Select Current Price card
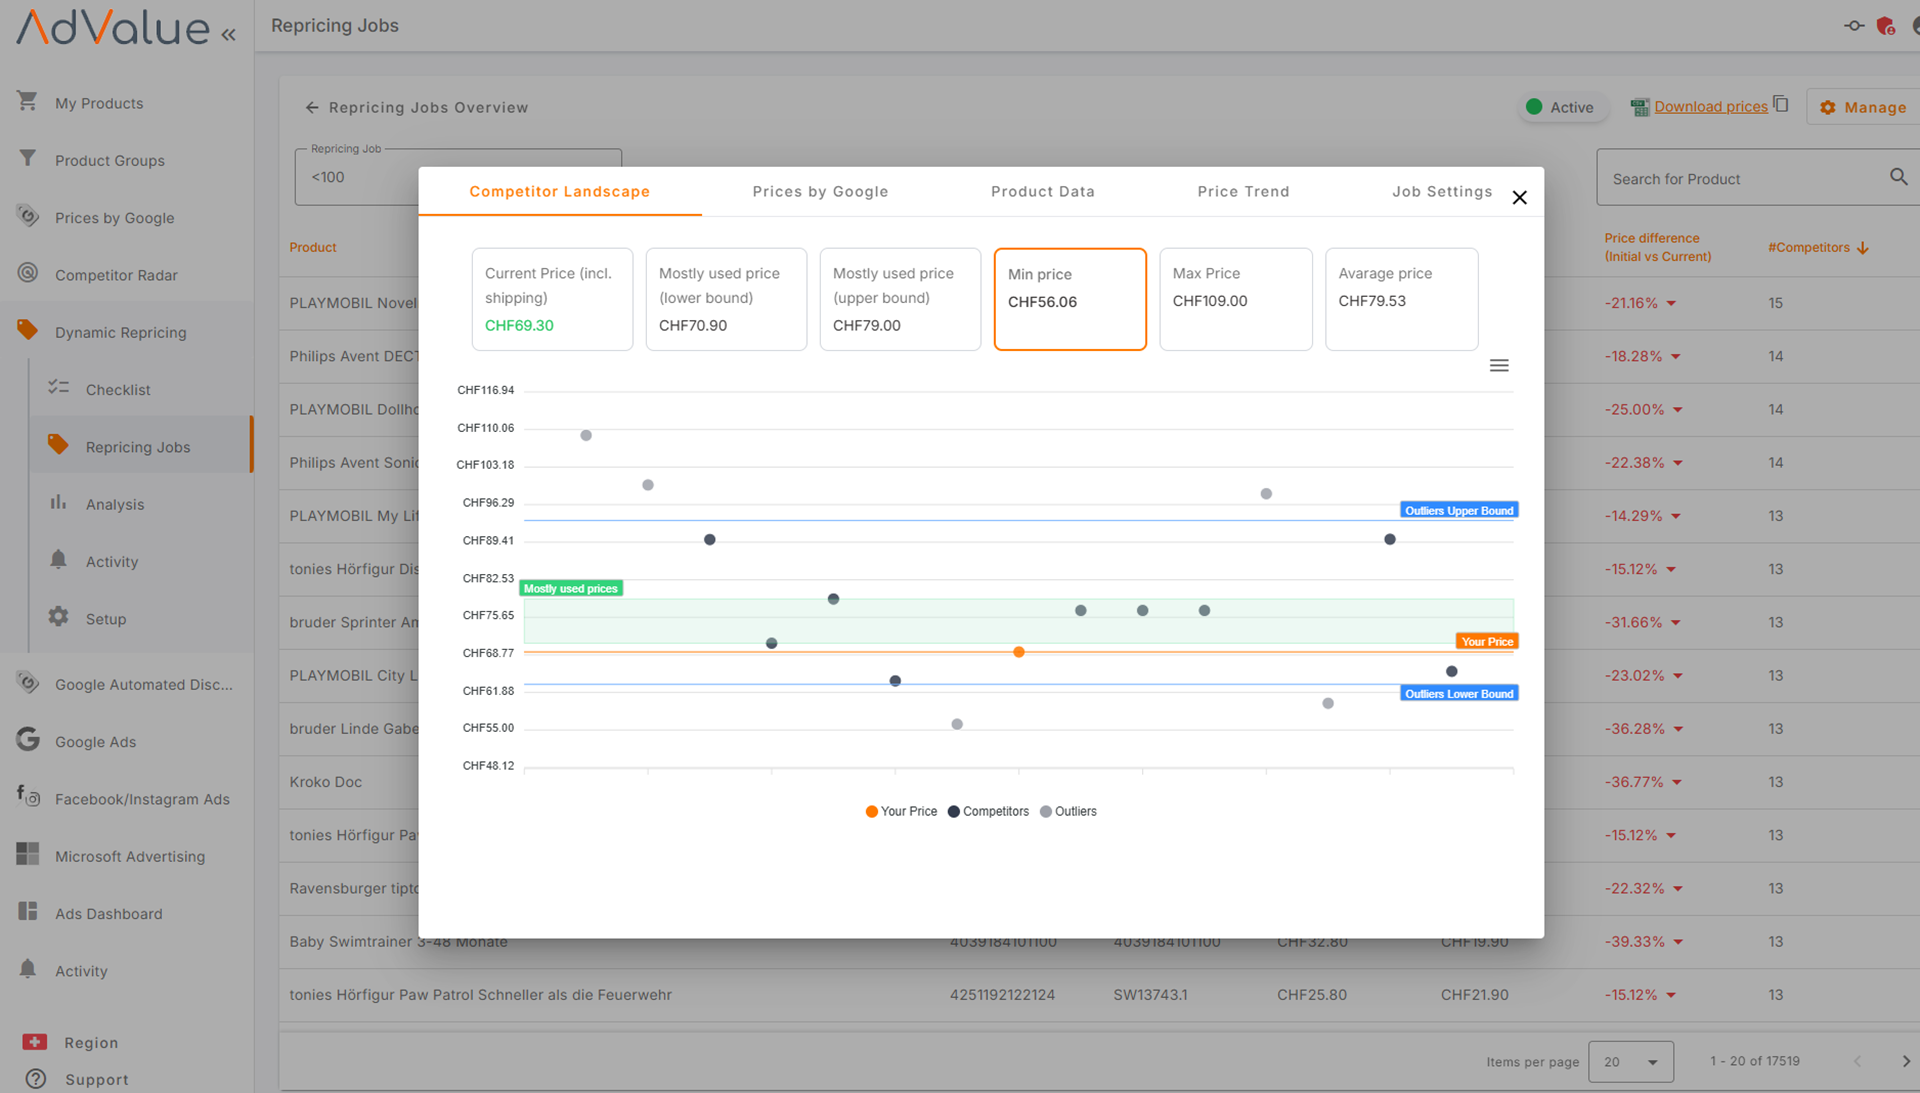The height and width of the screenshot is (1093, 1920). coord(552,299)
